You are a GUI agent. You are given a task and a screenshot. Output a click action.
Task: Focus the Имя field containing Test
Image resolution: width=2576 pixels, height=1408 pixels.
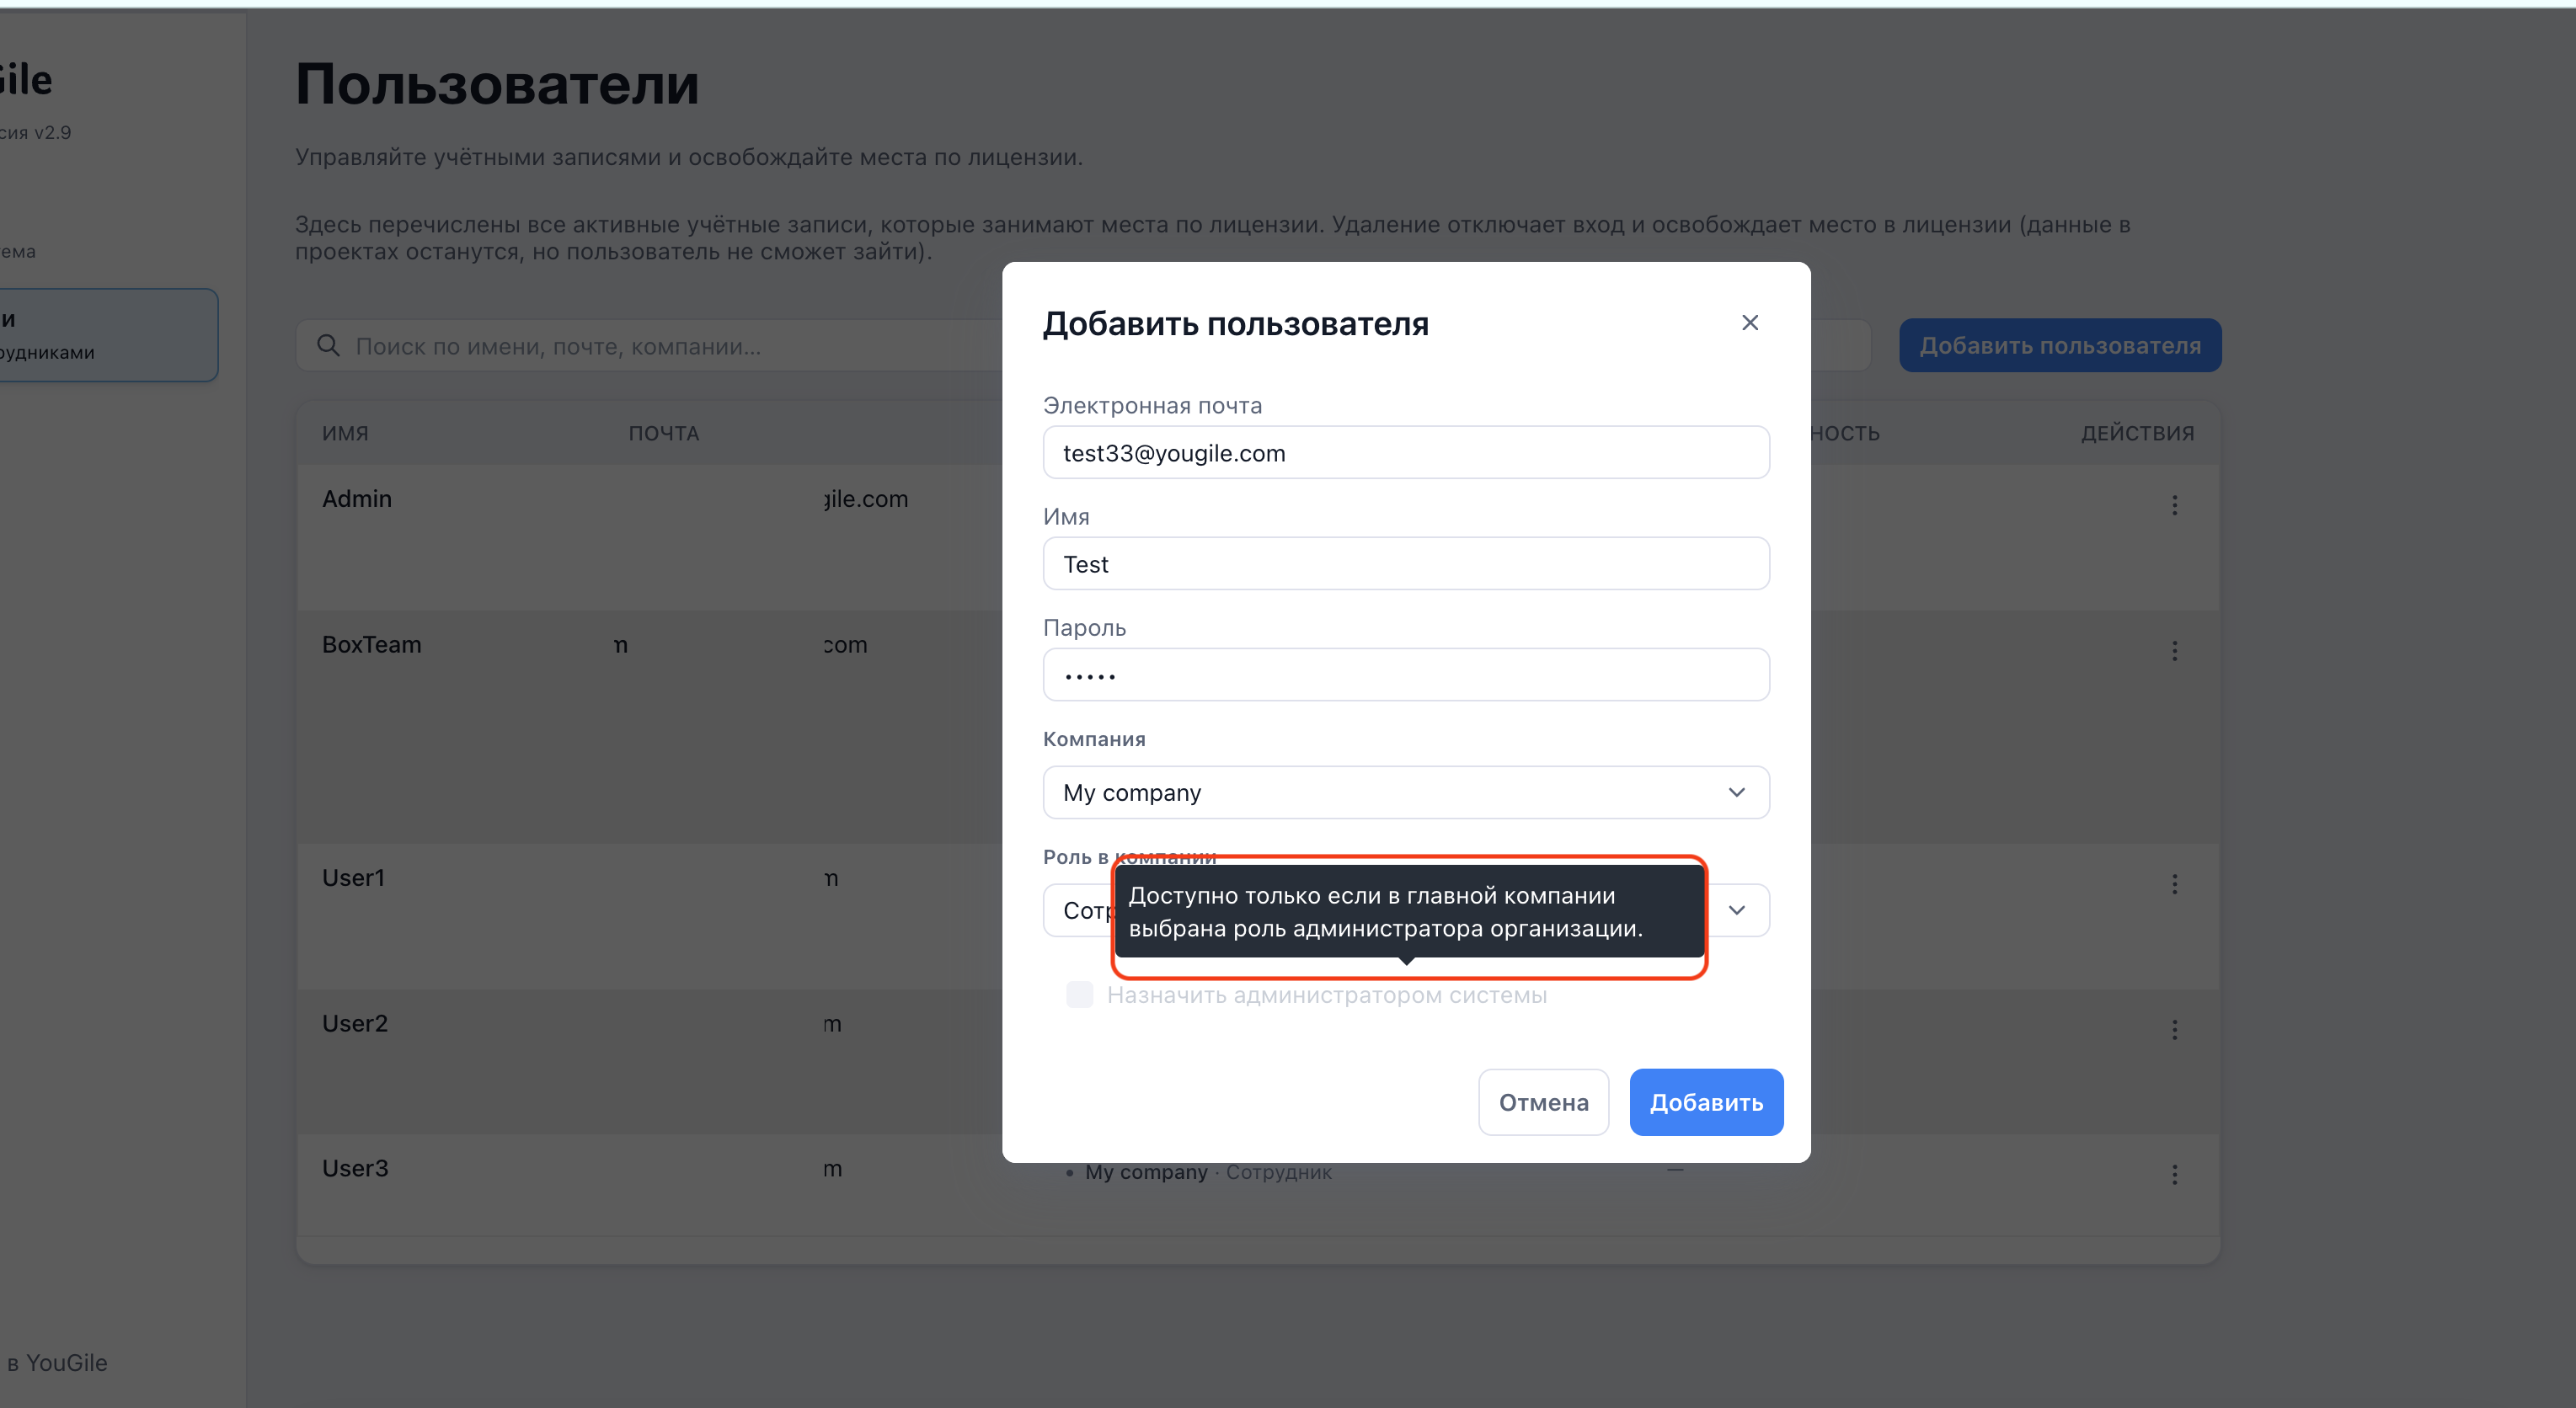(x=1406, y=563)
